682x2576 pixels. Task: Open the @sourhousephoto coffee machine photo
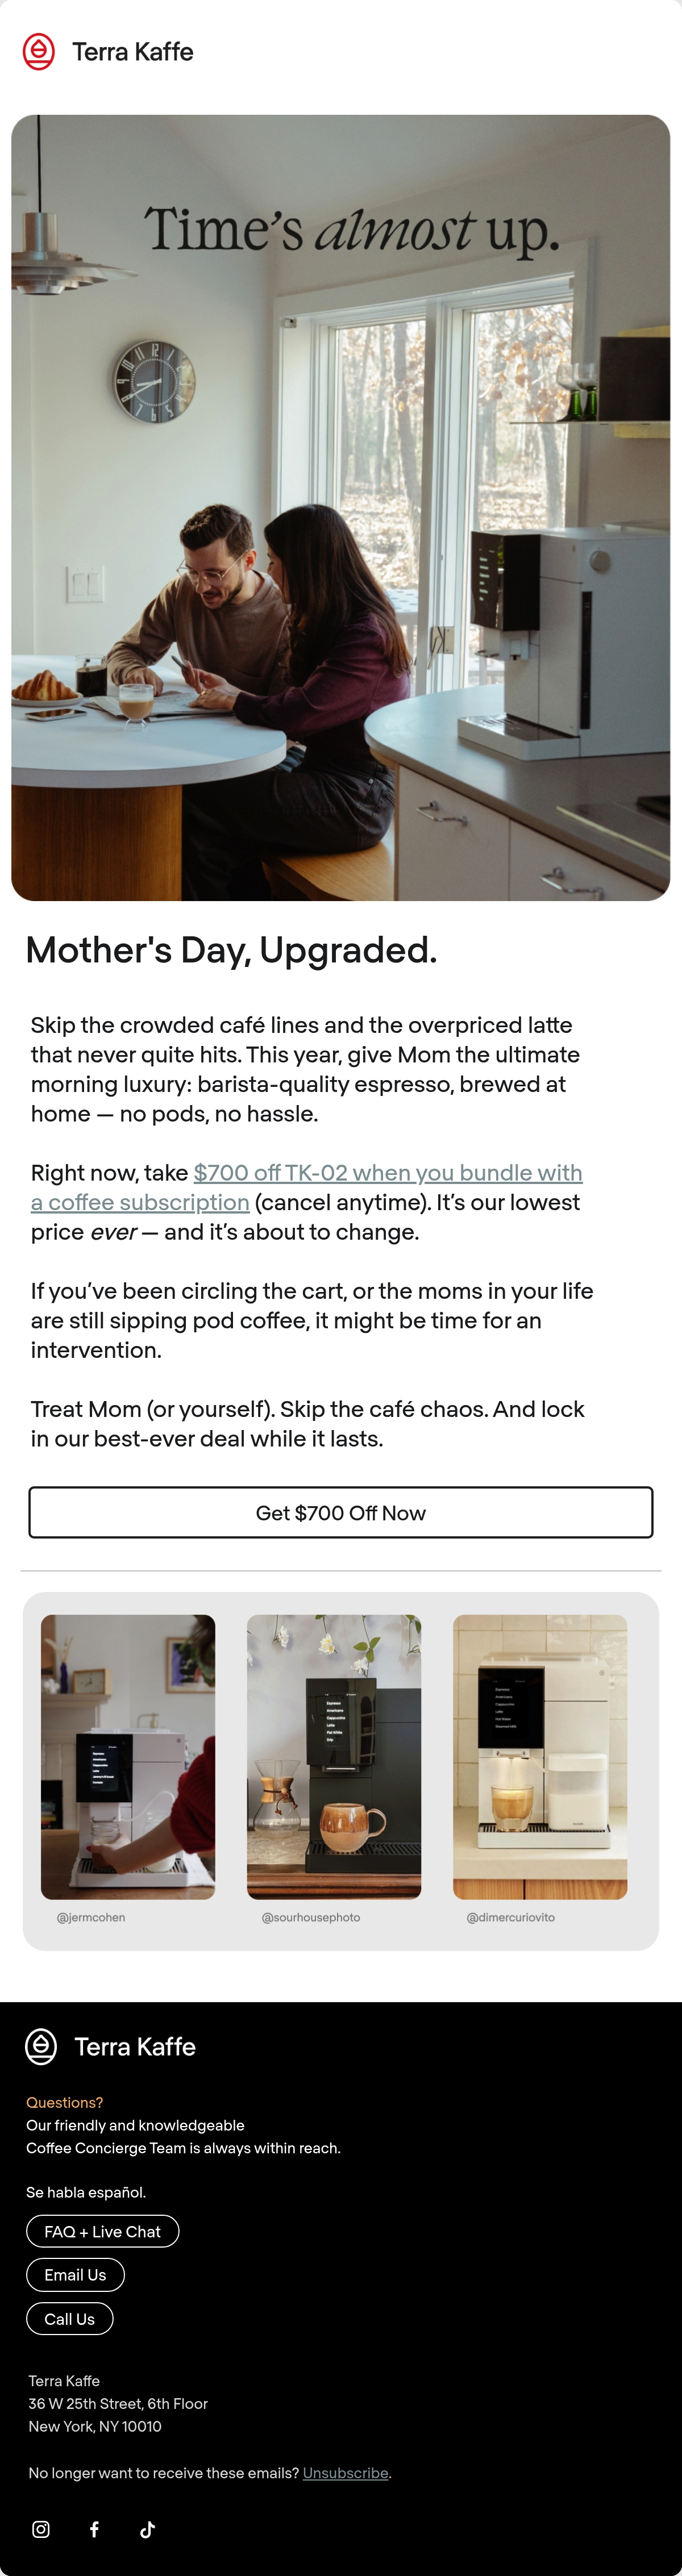tap(334, 1757)
